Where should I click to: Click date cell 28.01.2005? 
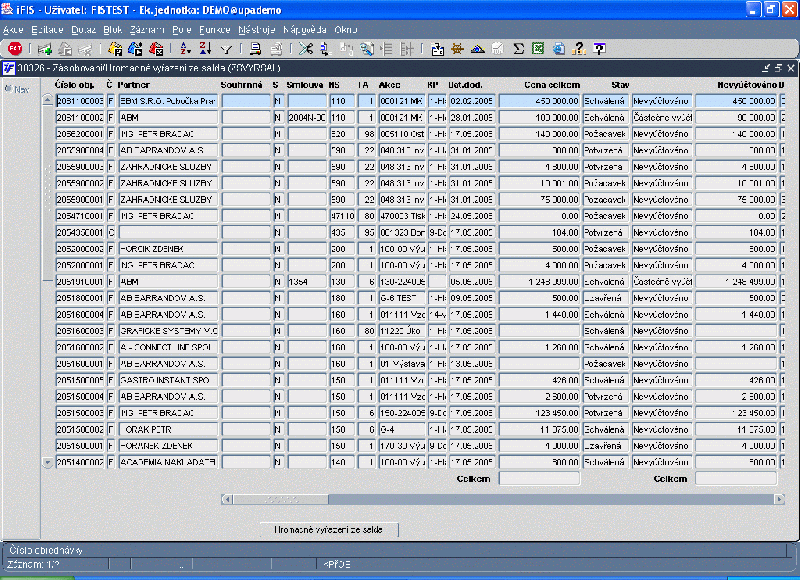pyautogui.click(x=471, y=117)
